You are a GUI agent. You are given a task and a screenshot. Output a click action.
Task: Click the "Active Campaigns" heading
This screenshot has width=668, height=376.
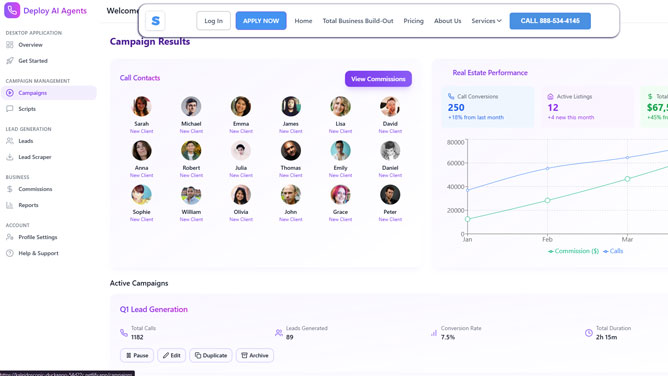(x=139, y=283)
